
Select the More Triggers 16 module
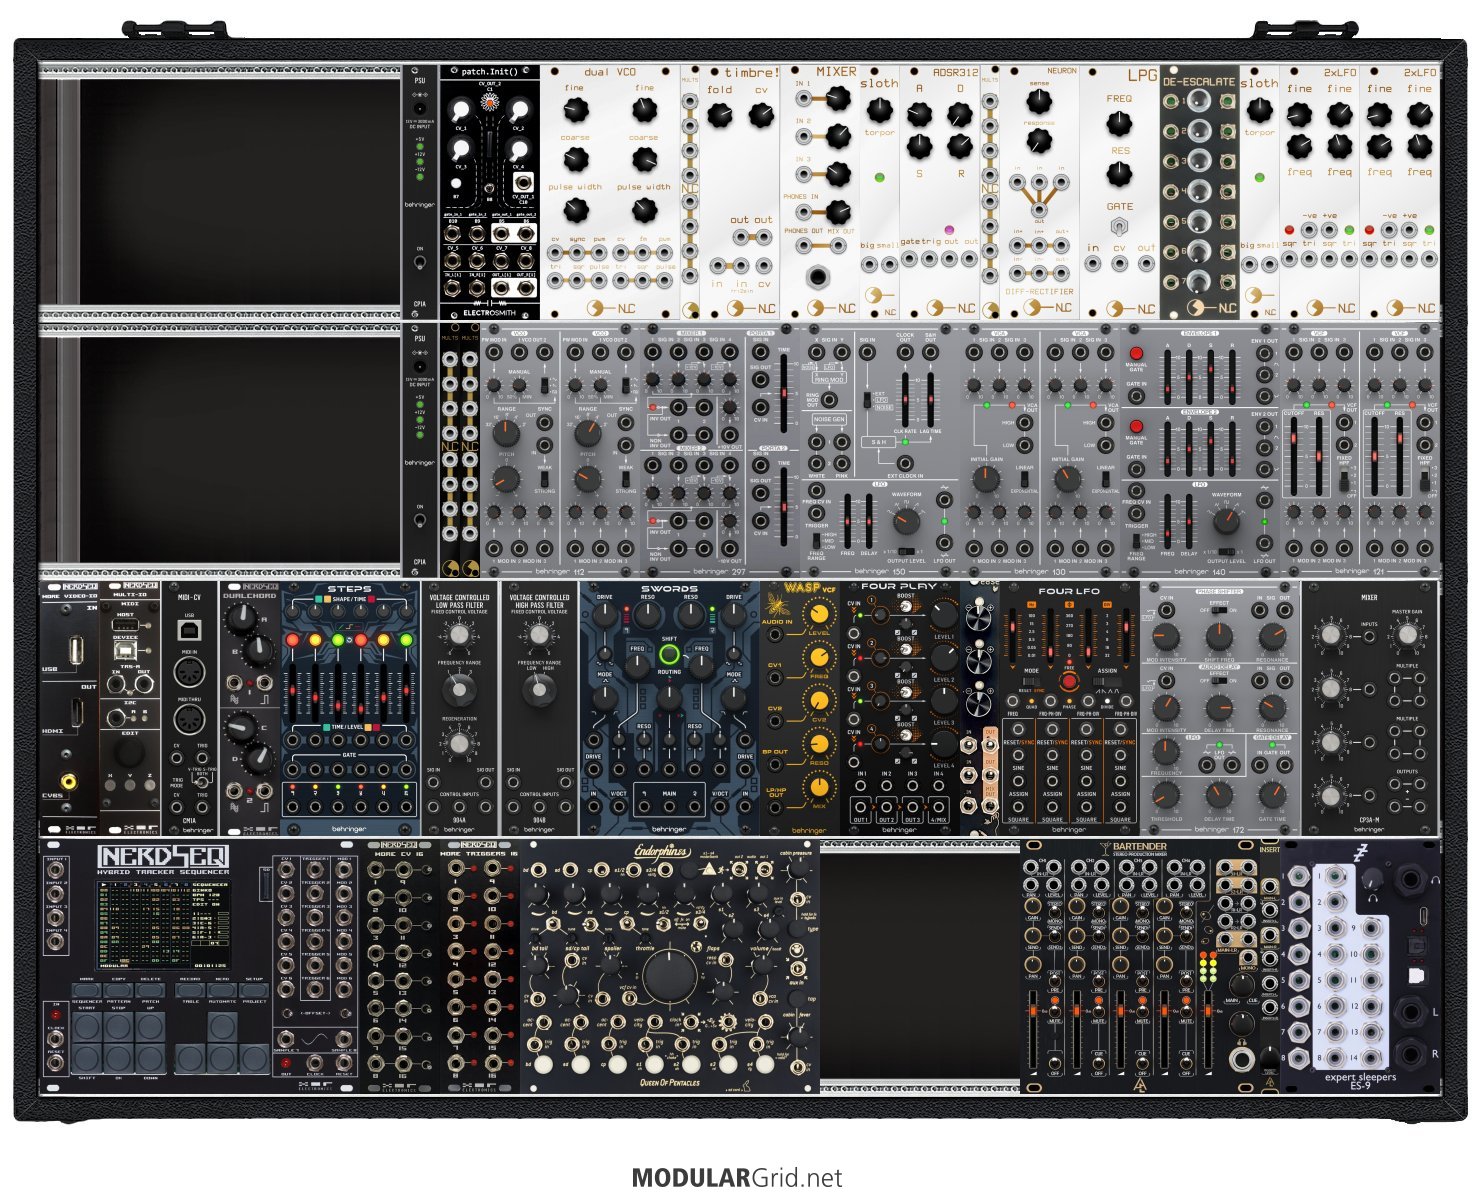pyautogui.click(x=480, y=966)
